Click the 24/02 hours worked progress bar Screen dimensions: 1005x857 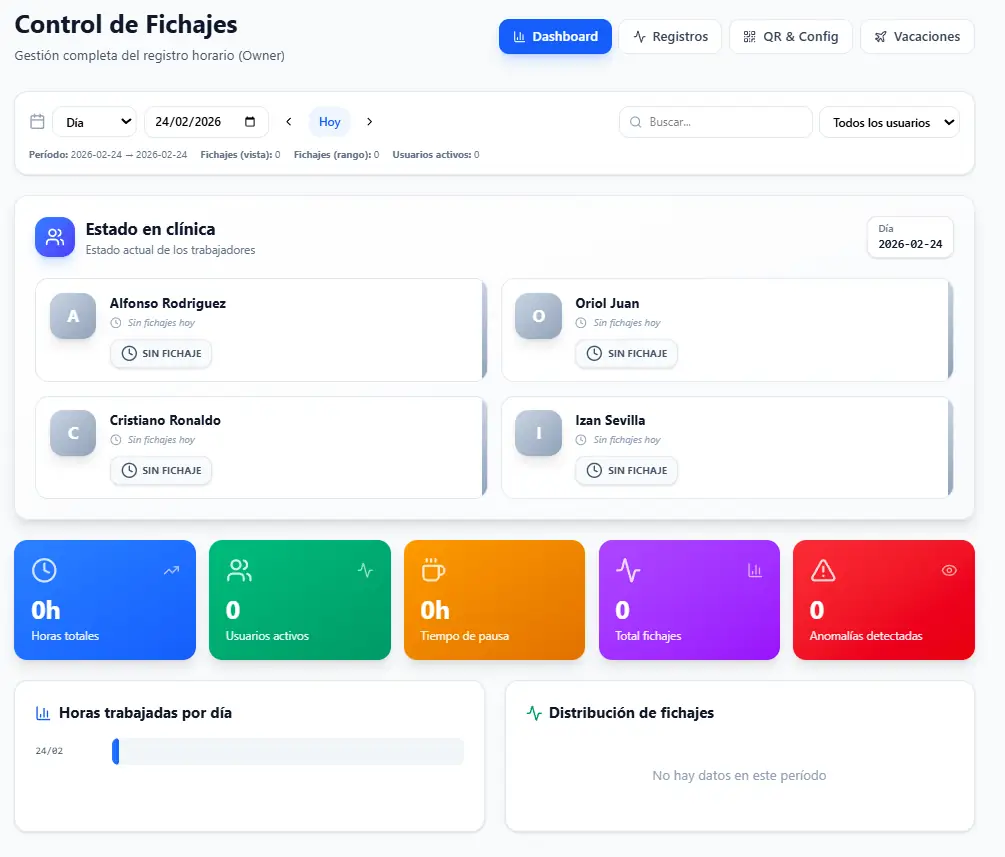pyautogui.click(x=287, y=751)
